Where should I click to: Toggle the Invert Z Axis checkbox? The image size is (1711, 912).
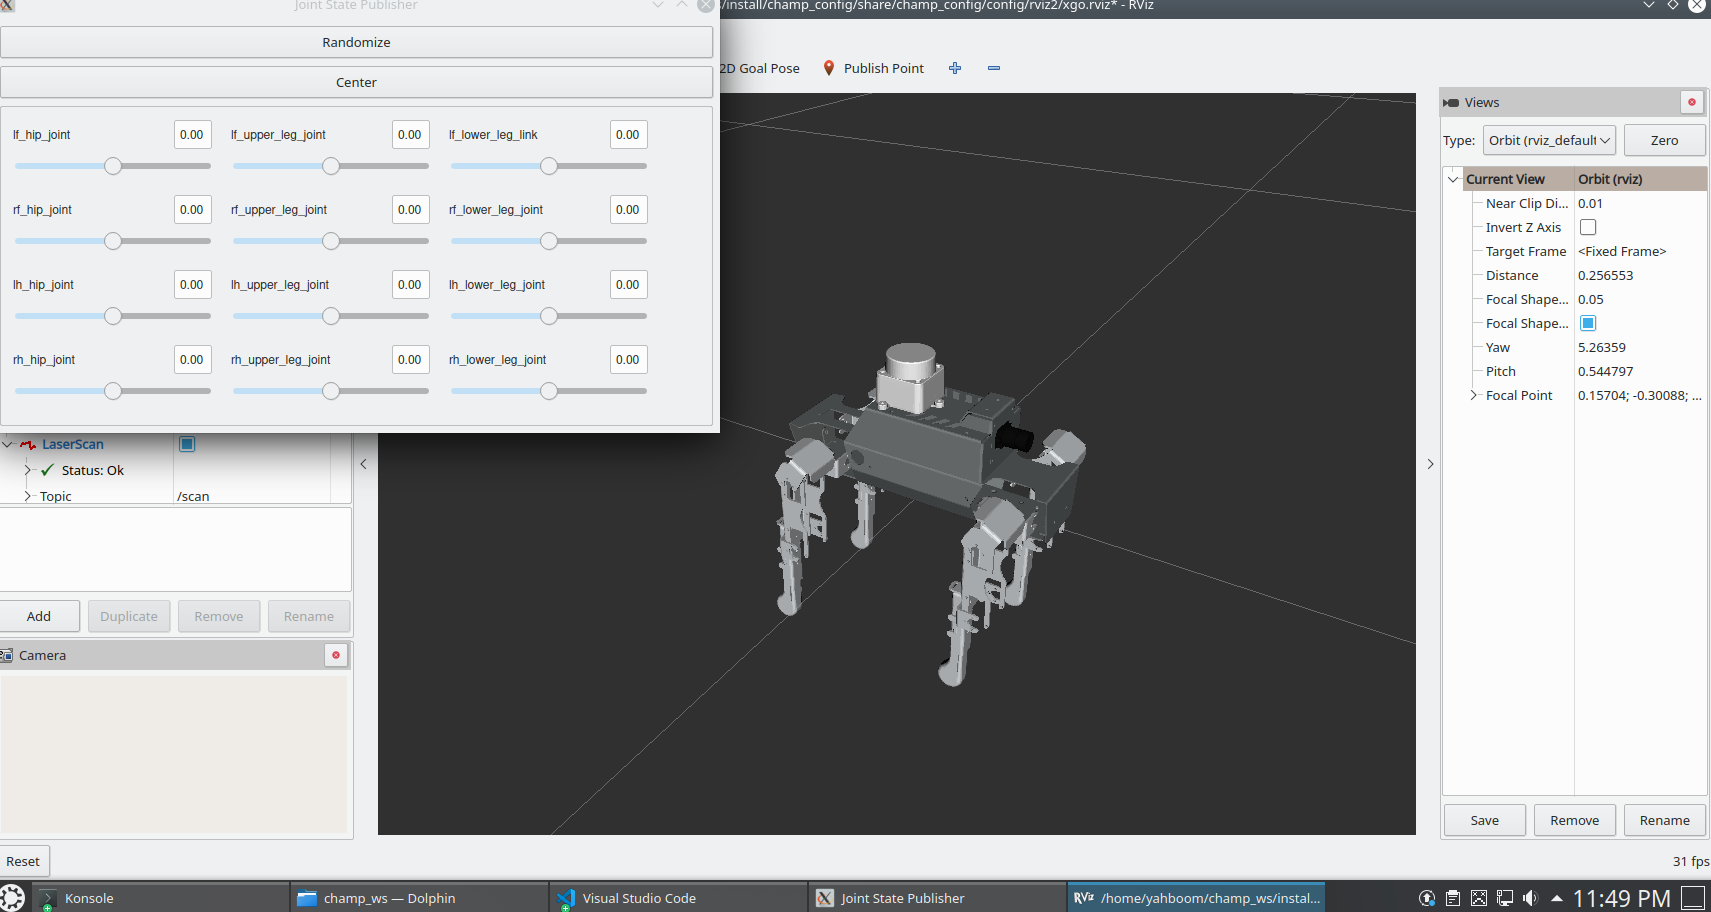tap(1588, 227)
